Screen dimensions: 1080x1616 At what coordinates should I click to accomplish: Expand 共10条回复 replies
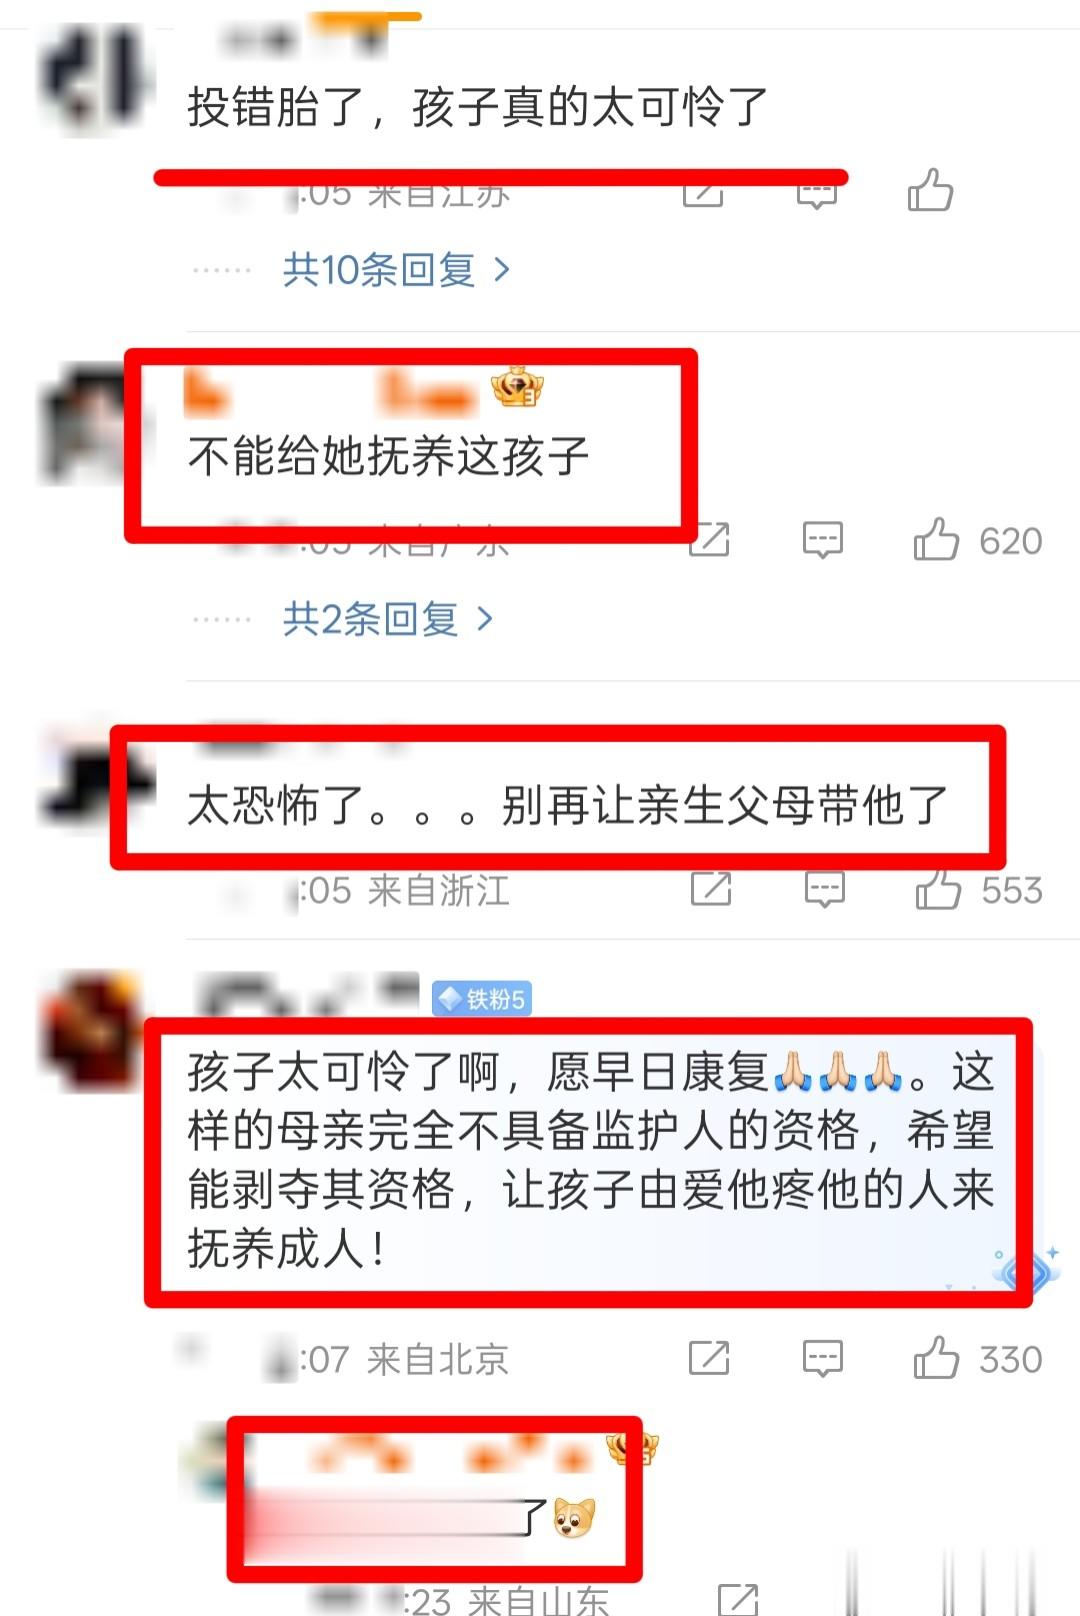[397, 269]
